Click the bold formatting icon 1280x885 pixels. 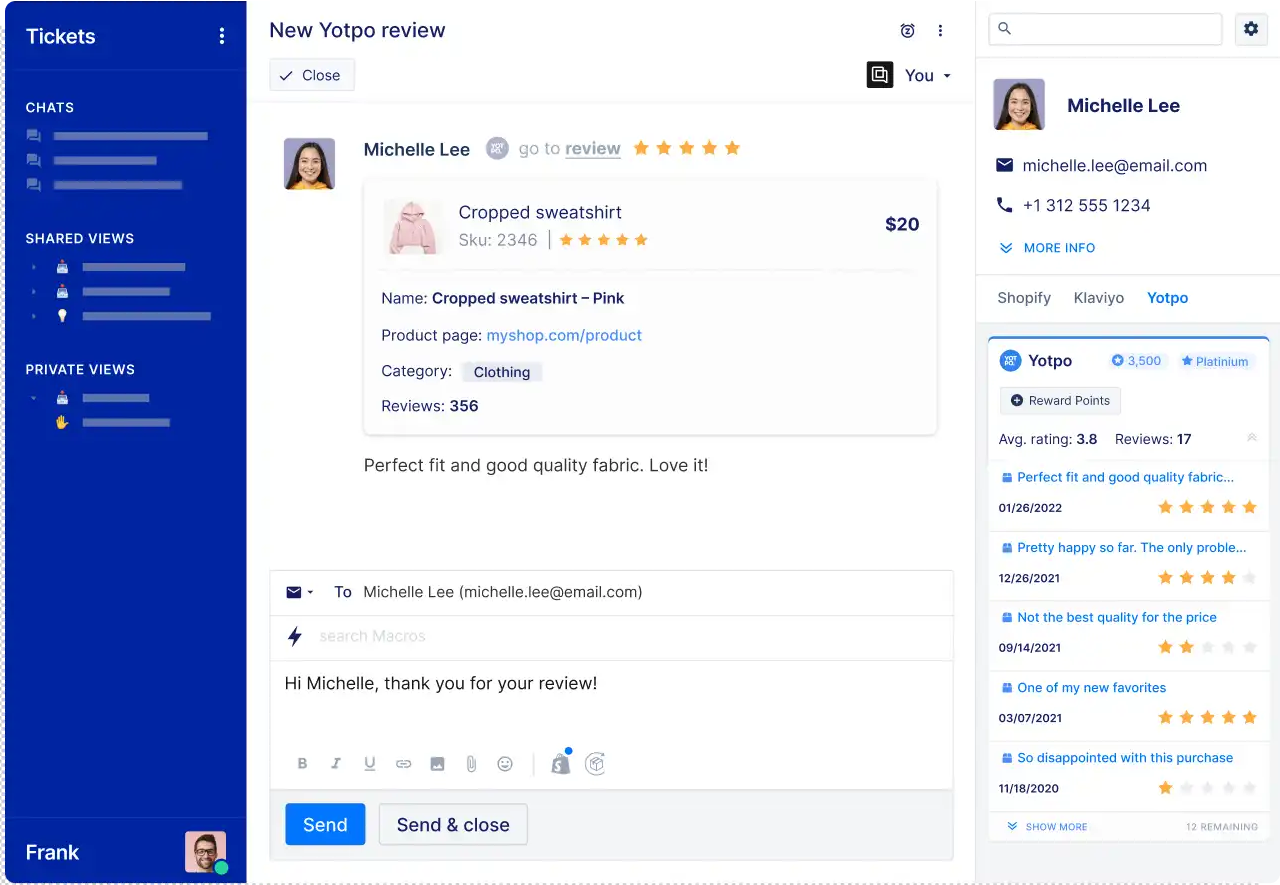click(x=302, y=764)
